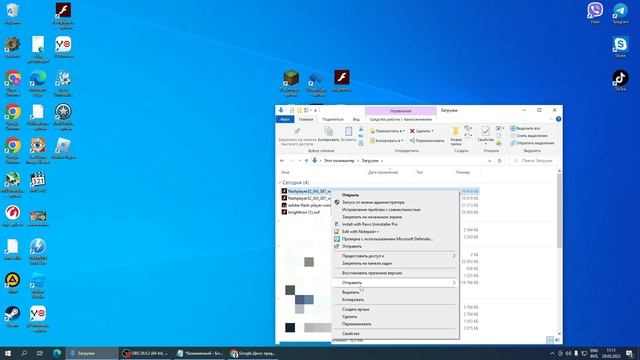Open the Application Tools ribbon tab
640x360 pixels.
point(400,119)
